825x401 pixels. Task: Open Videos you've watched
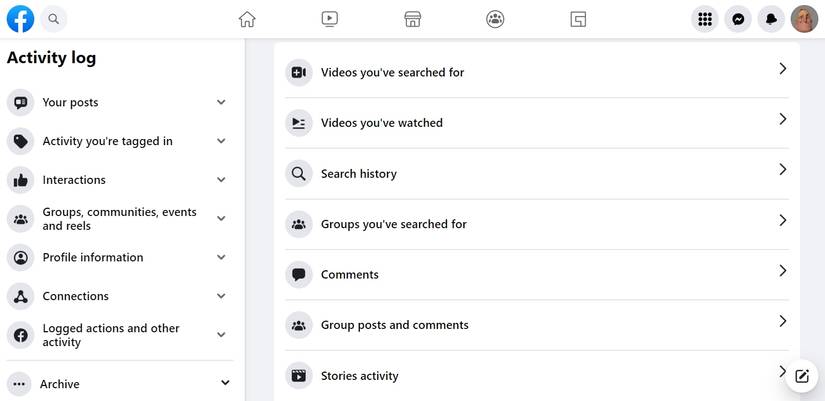537,123
